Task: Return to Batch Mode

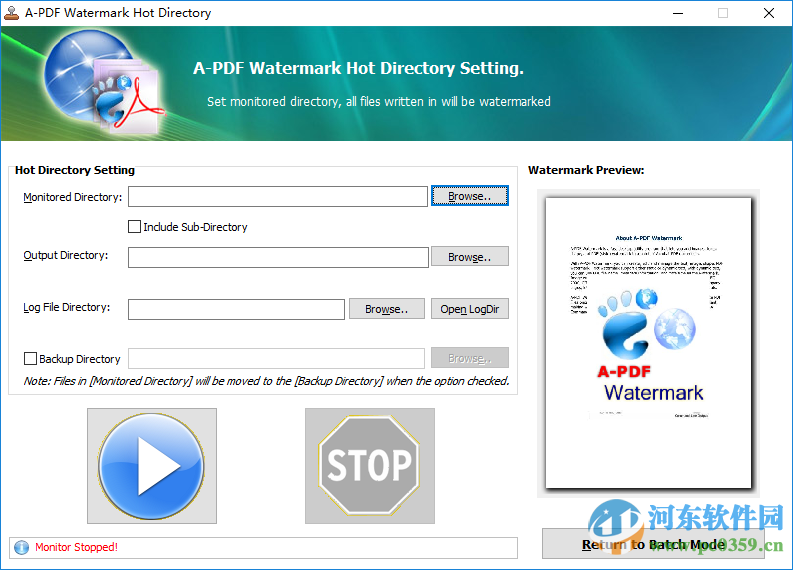Action: point(653,544)
